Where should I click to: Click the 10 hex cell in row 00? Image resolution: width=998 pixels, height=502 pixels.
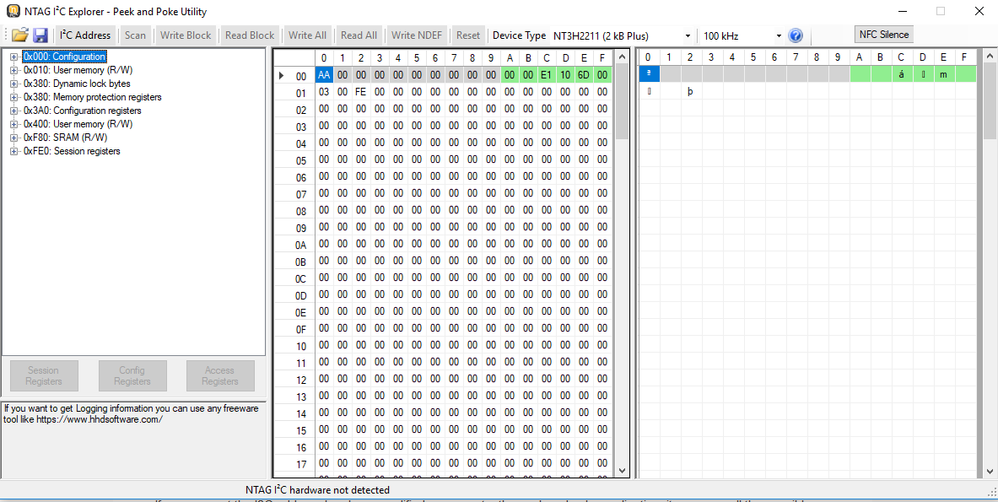coord(565,75)
